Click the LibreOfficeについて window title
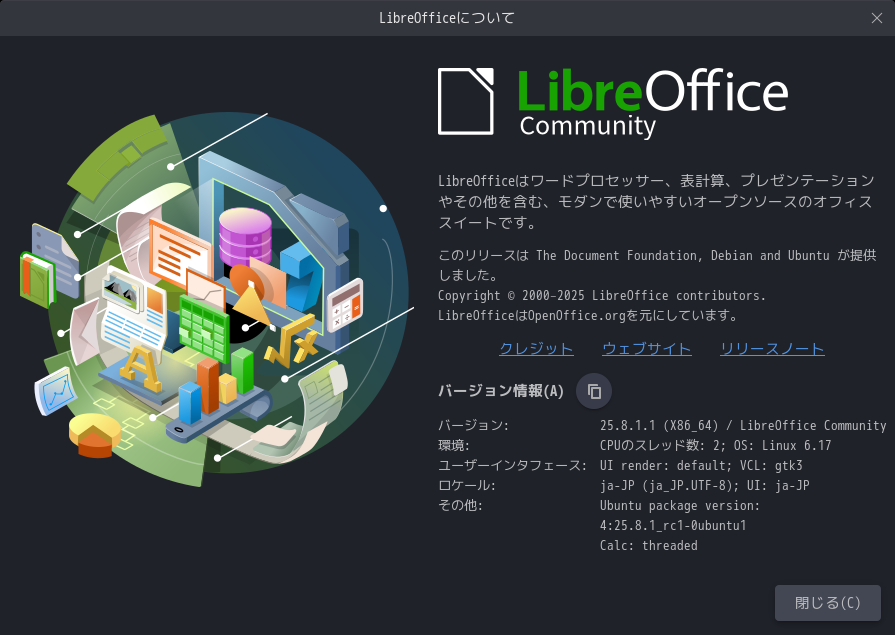The width and height of the screenshot is (895, 635). (447, 18)
